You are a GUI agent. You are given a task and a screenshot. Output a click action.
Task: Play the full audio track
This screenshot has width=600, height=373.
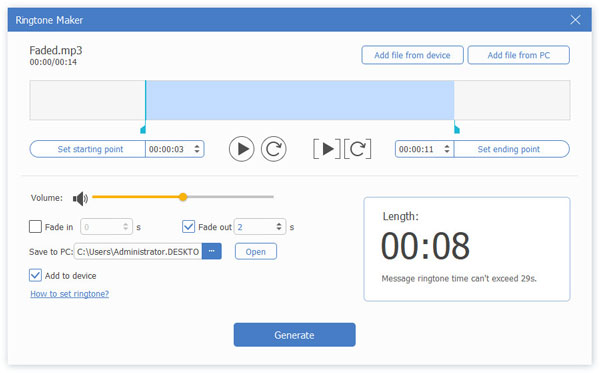pos(241,149)
